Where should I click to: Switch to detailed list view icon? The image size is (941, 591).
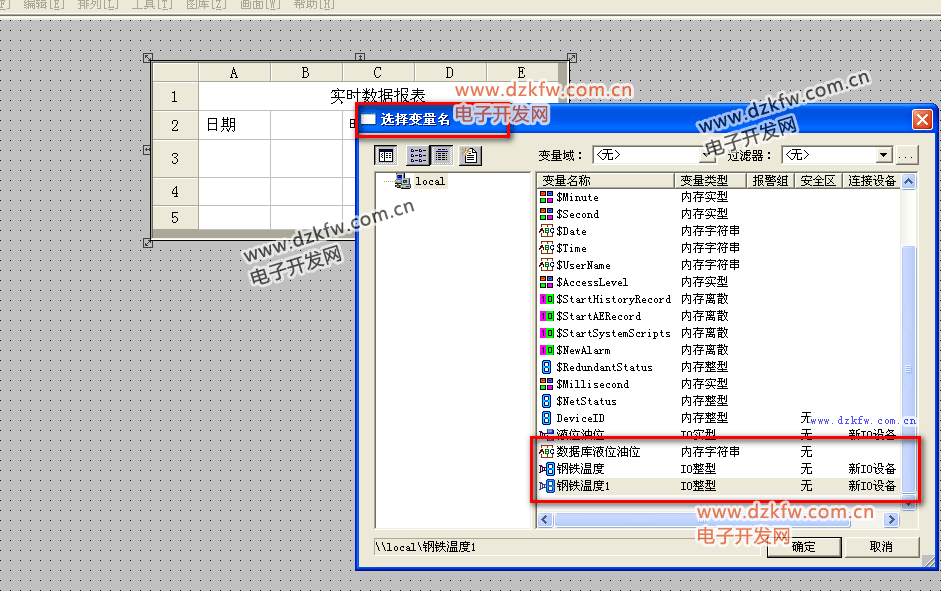click(442, 155)
